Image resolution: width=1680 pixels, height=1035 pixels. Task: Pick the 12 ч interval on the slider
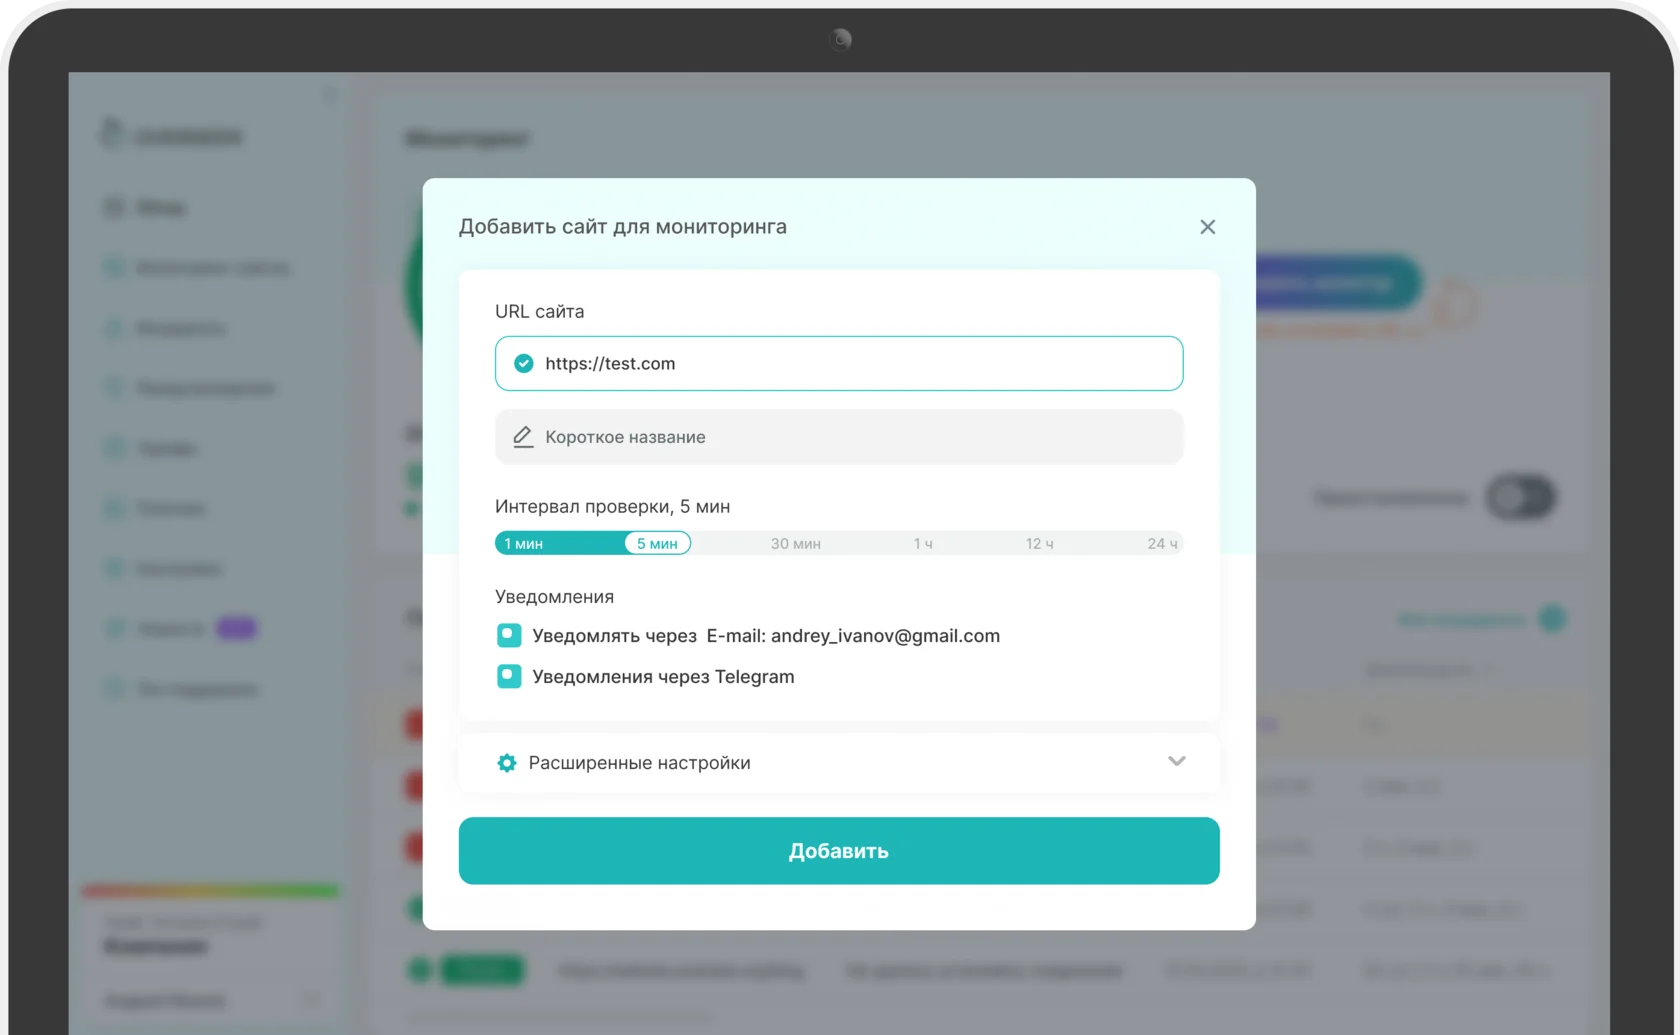[x=1039, y=544]
